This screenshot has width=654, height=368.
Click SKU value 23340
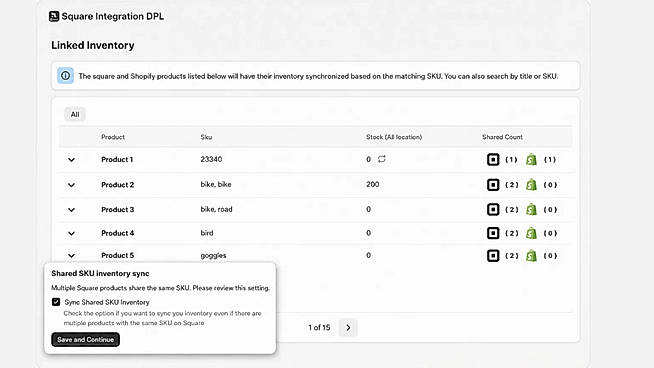pyautogui.click(x=211, y=159)
